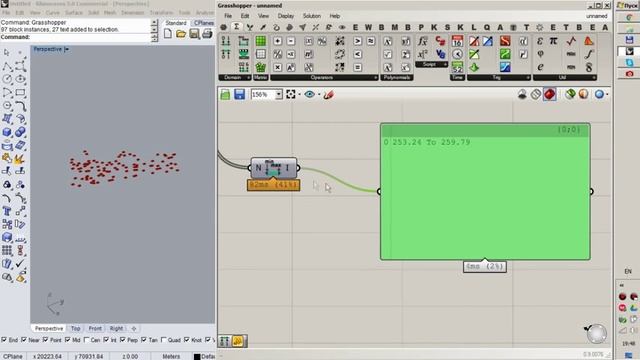Screen dimensions: 640x360
Task: Click the C# script component icon
Action: click(440, 41)
